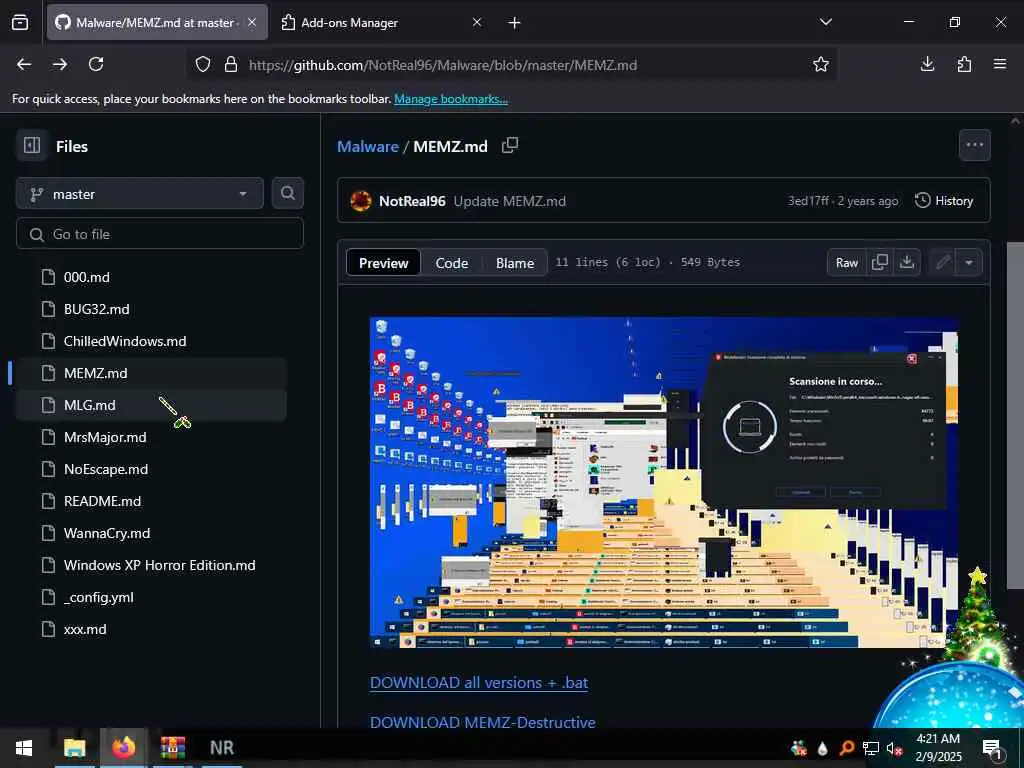The width and height of the screenshot is (1024, 768).
Task: Open WinRAR from the taskbar
Action: (x=172, y=748)
